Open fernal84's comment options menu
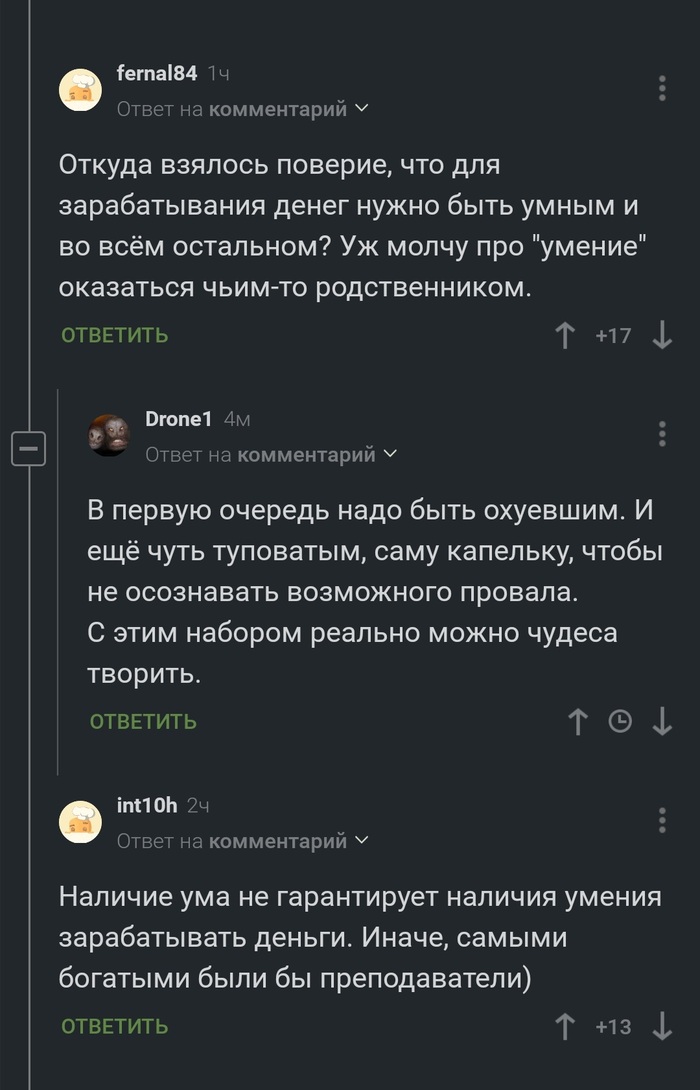Image resolution: width=700 pixels, height=1090 pixels. [x=661, y=89]
